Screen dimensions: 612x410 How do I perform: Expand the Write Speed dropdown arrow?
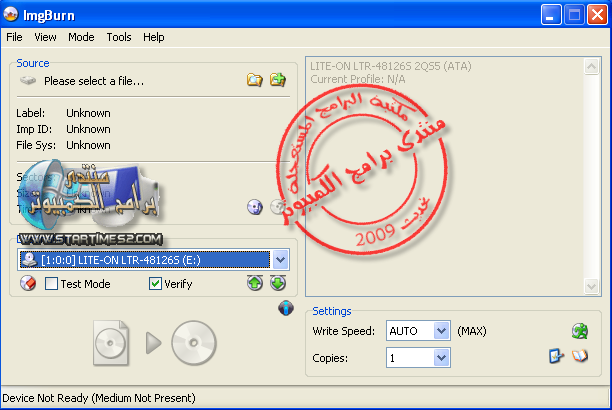pos(441,331)
